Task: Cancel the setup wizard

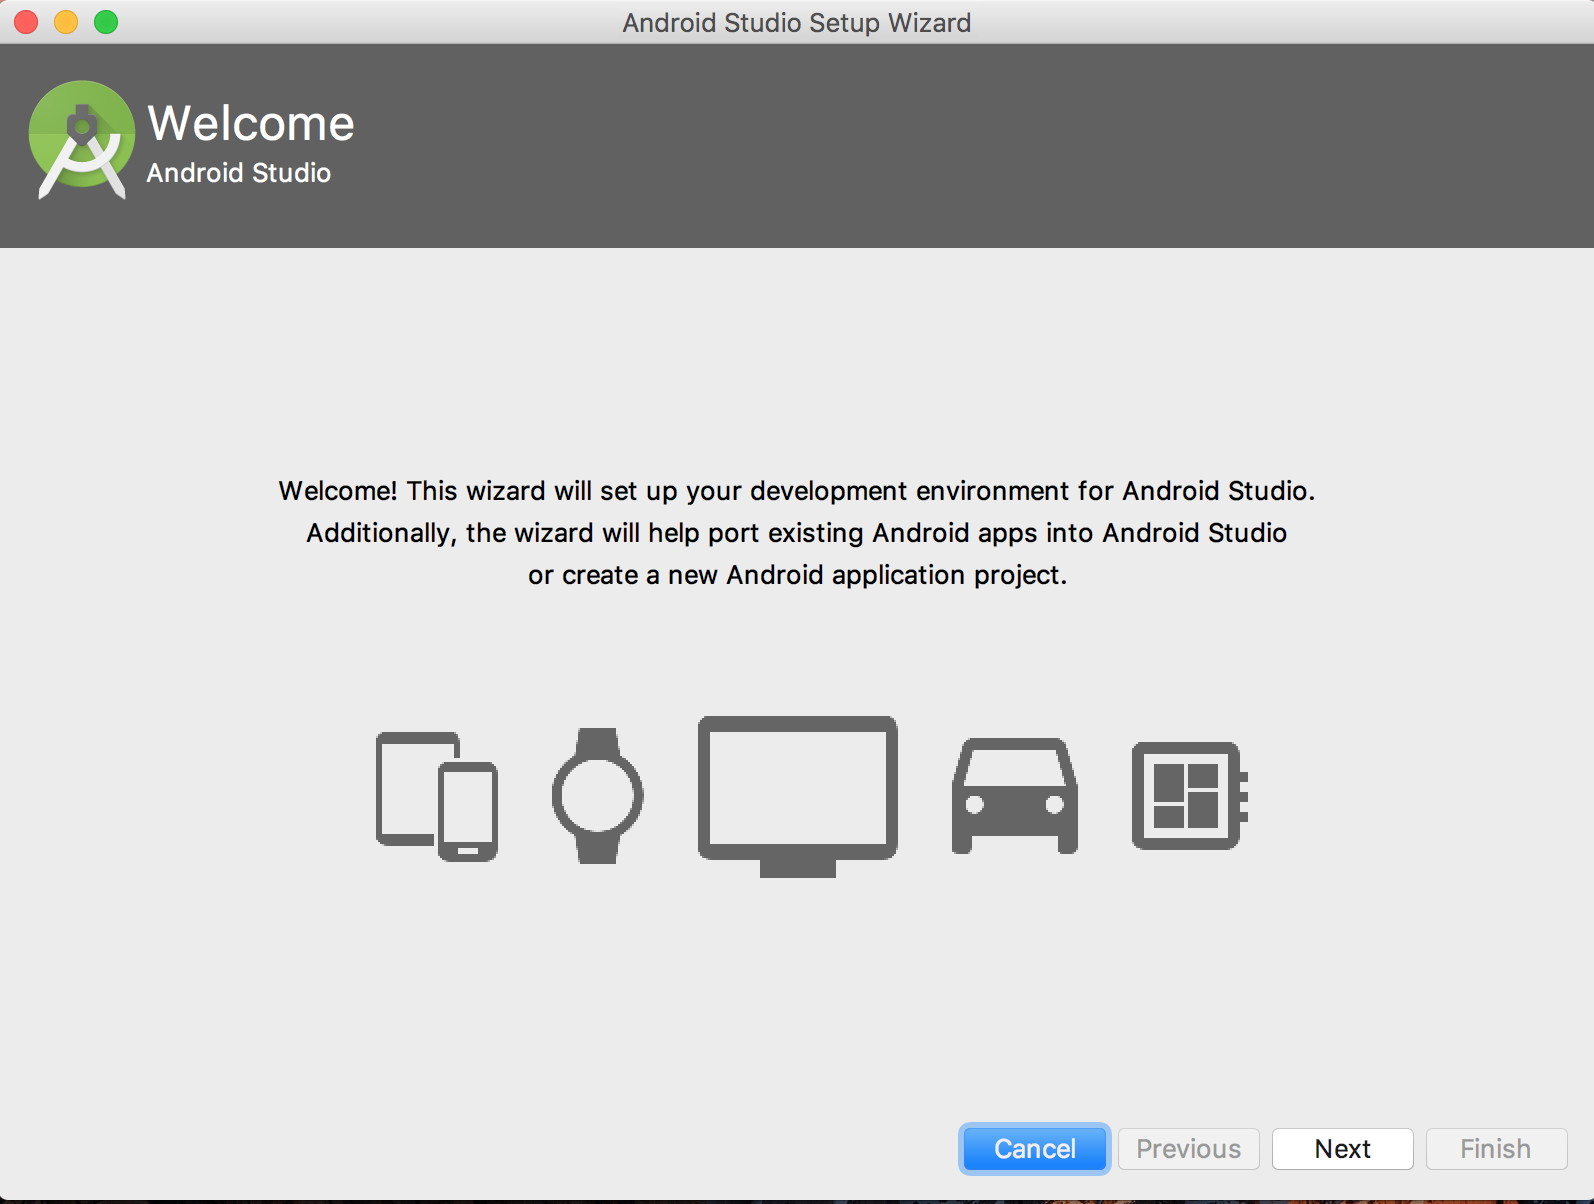Action: coord(1035,1149)
